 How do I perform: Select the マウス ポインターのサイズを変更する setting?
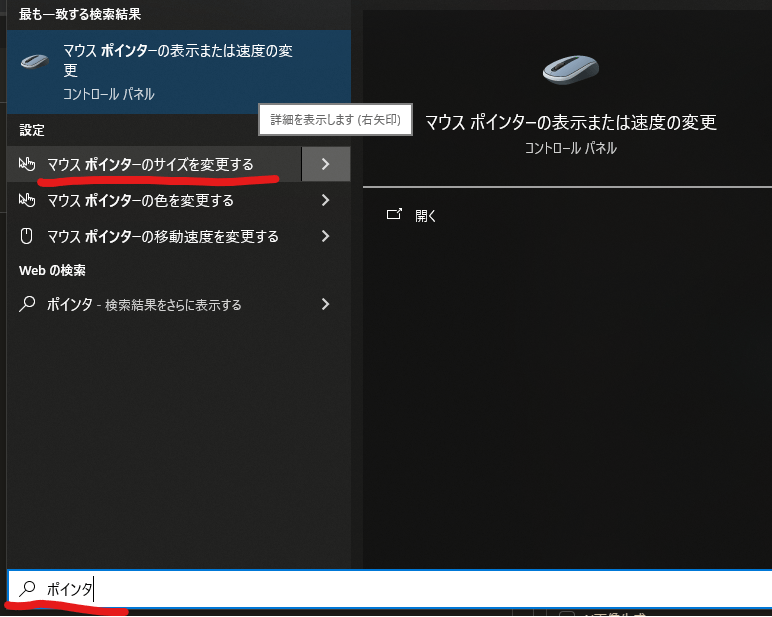[x=150, y=164]
